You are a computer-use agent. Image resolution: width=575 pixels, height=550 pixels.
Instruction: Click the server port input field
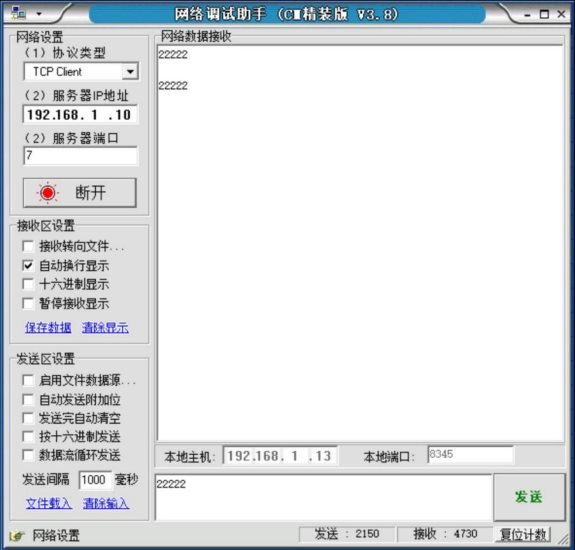tap(81, 155)
